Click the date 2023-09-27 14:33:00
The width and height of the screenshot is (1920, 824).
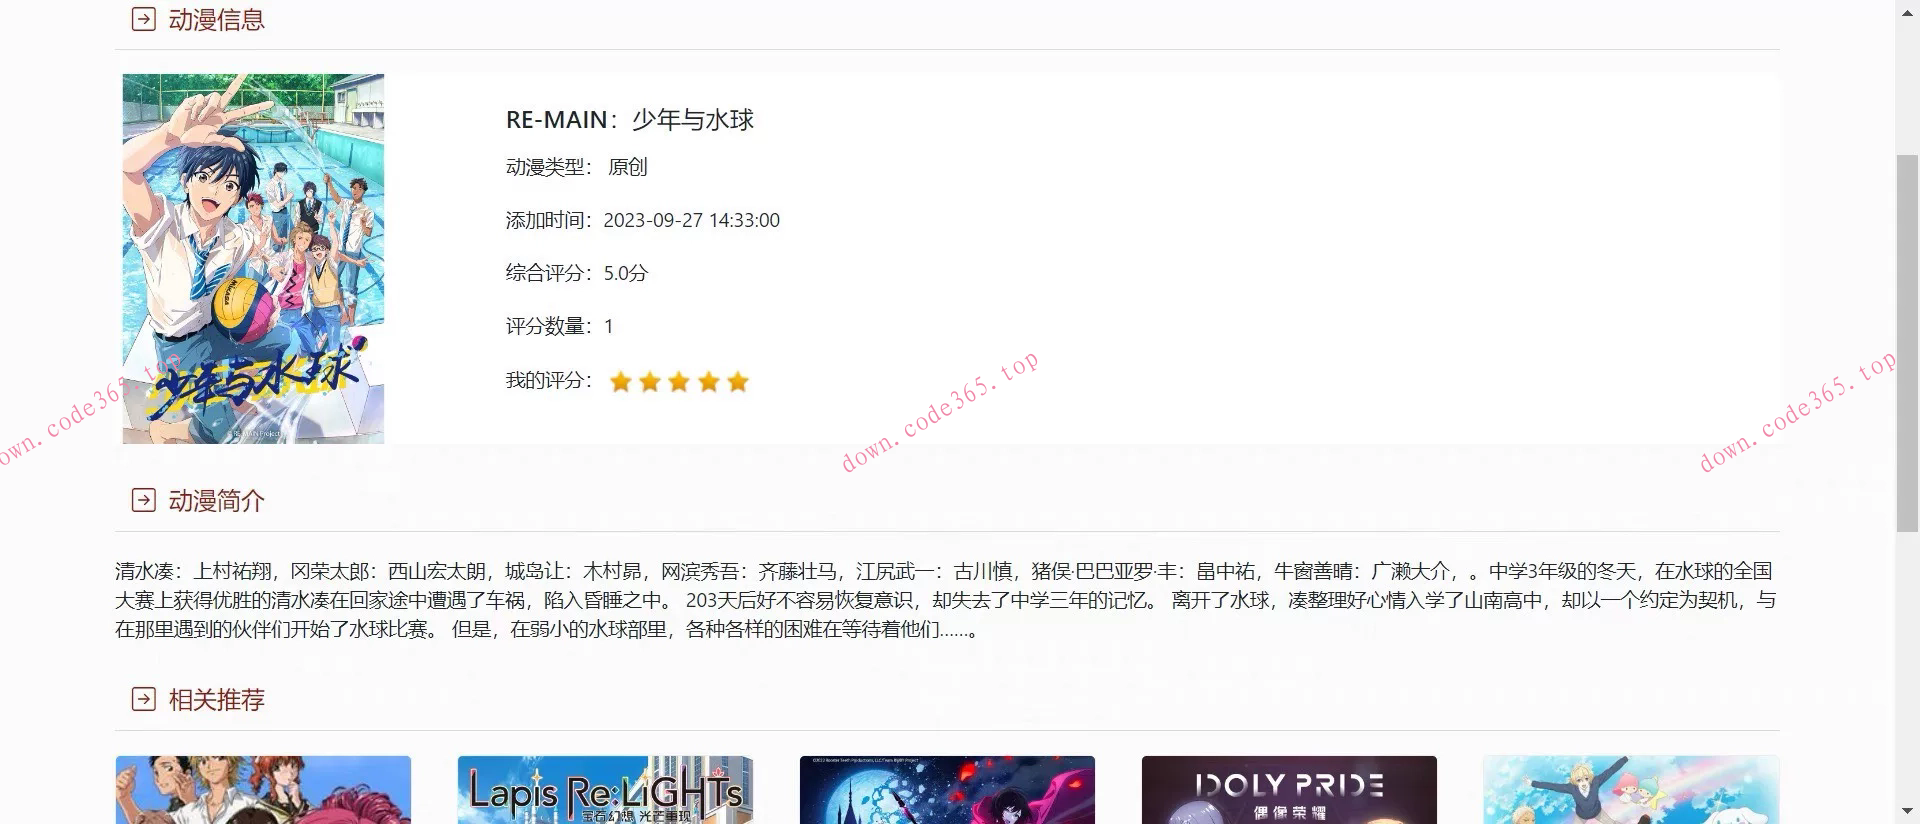[692, 220]
